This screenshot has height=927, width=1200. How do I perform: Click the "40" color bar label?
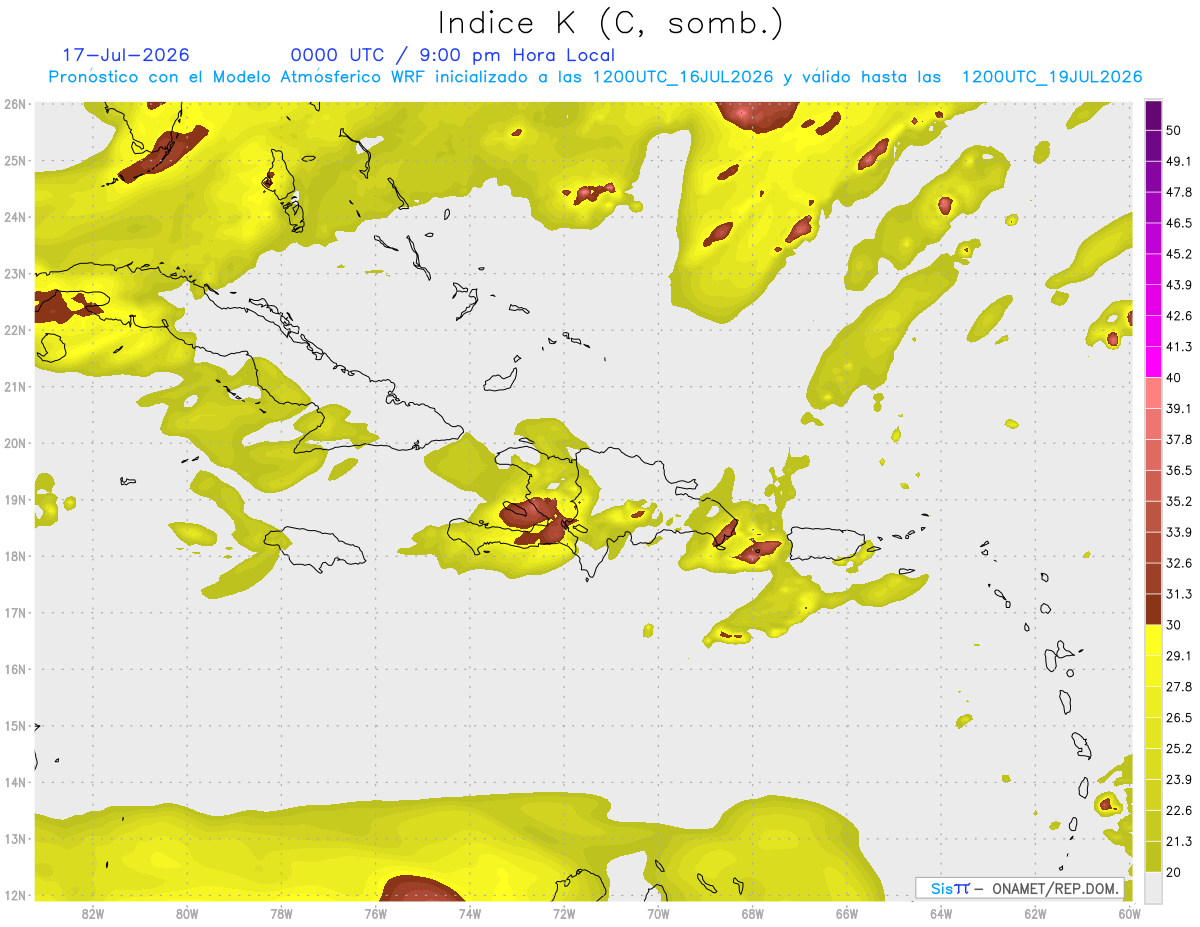1174,378
